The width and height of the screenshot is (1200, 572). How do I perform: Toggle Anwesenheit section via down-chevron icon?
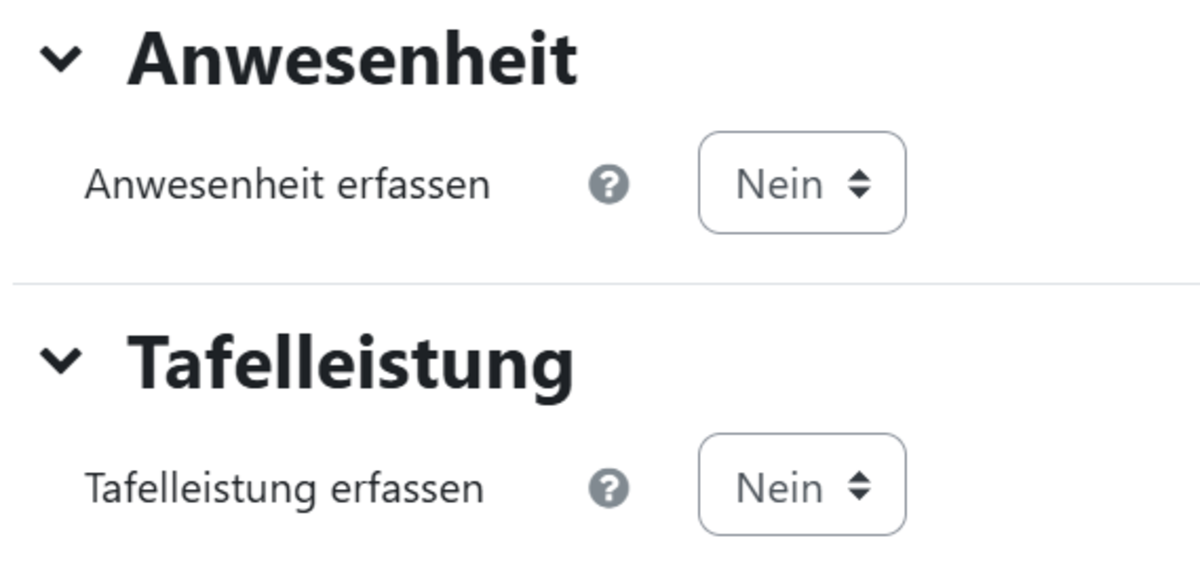[x=61, y=60]
